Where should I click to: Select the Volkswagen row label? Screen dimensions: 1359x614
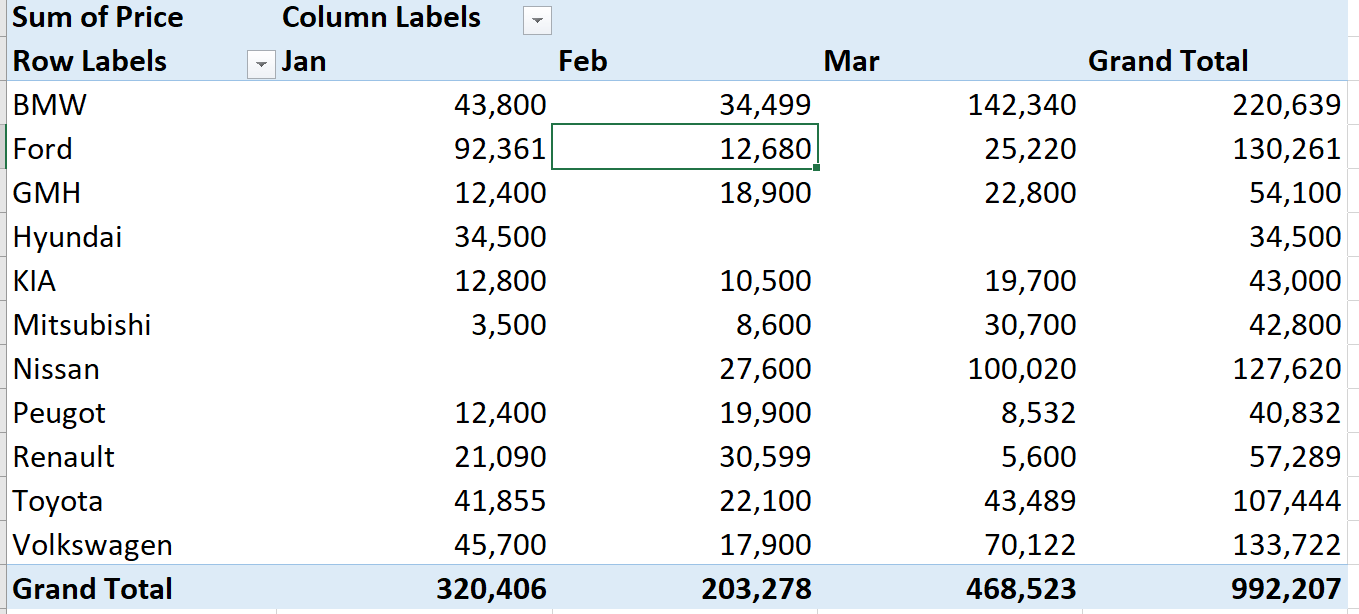(92, 545)
